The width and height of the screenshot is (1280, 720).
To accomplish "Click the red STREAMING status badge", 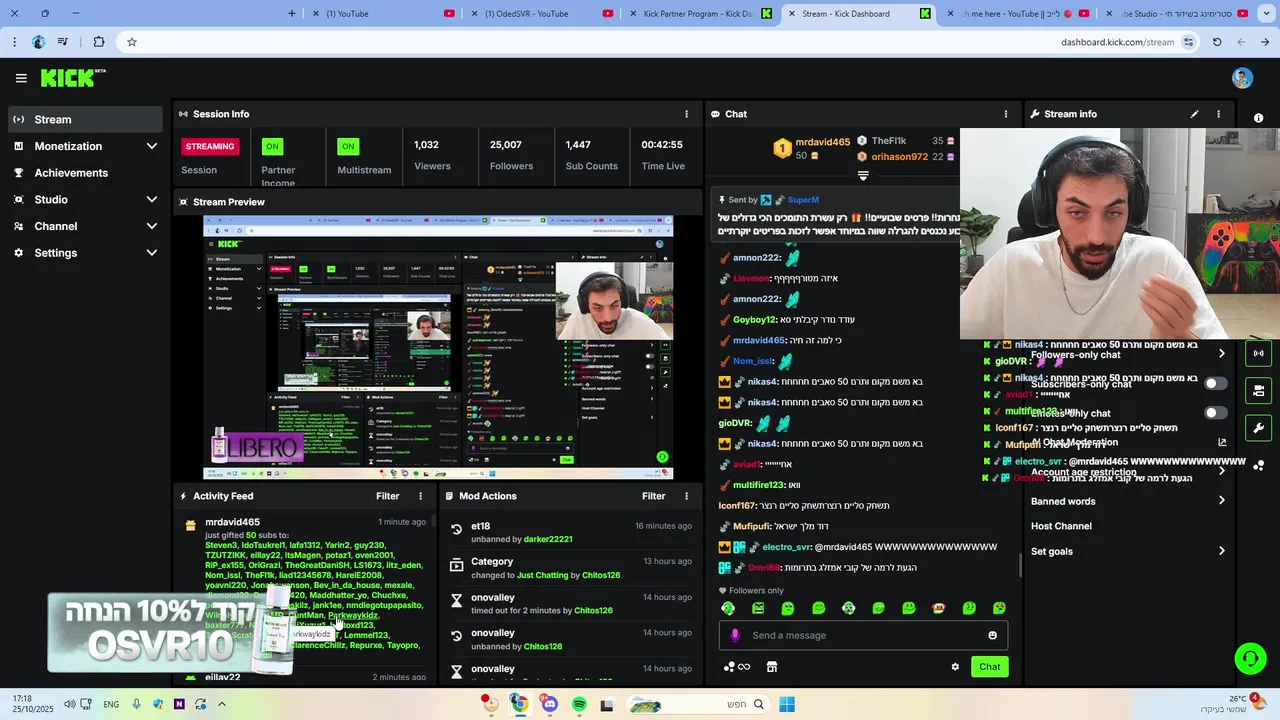I will point(210,146).
